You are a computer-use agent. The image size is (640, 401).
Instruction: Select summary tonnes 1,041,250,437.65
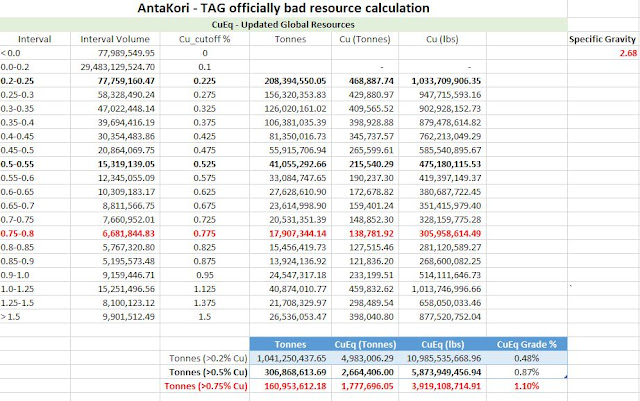[x=291, y=359]
